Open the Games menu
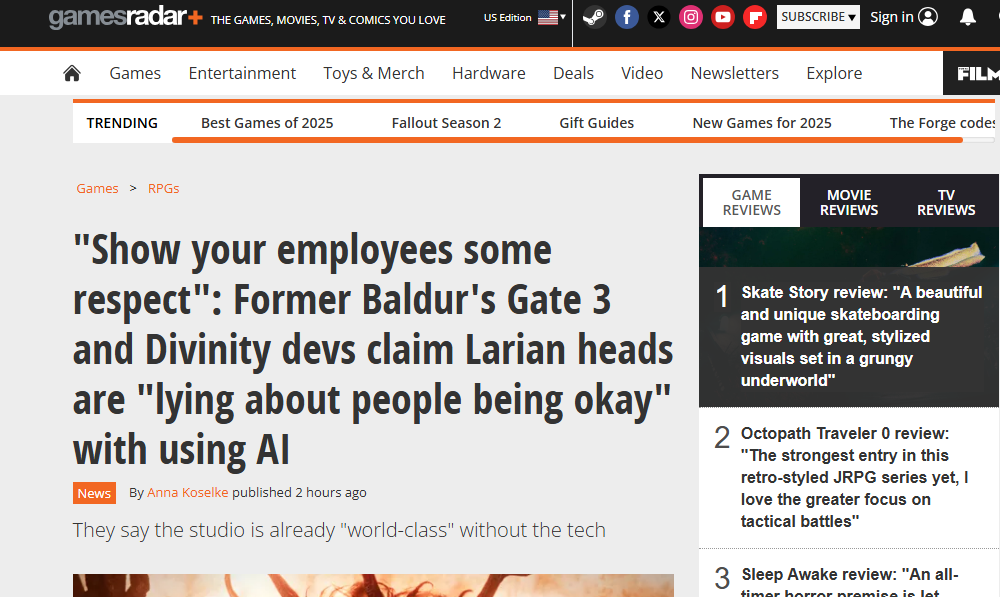The width and height of the screenshot is (1000, 597). tap(135, 73)
